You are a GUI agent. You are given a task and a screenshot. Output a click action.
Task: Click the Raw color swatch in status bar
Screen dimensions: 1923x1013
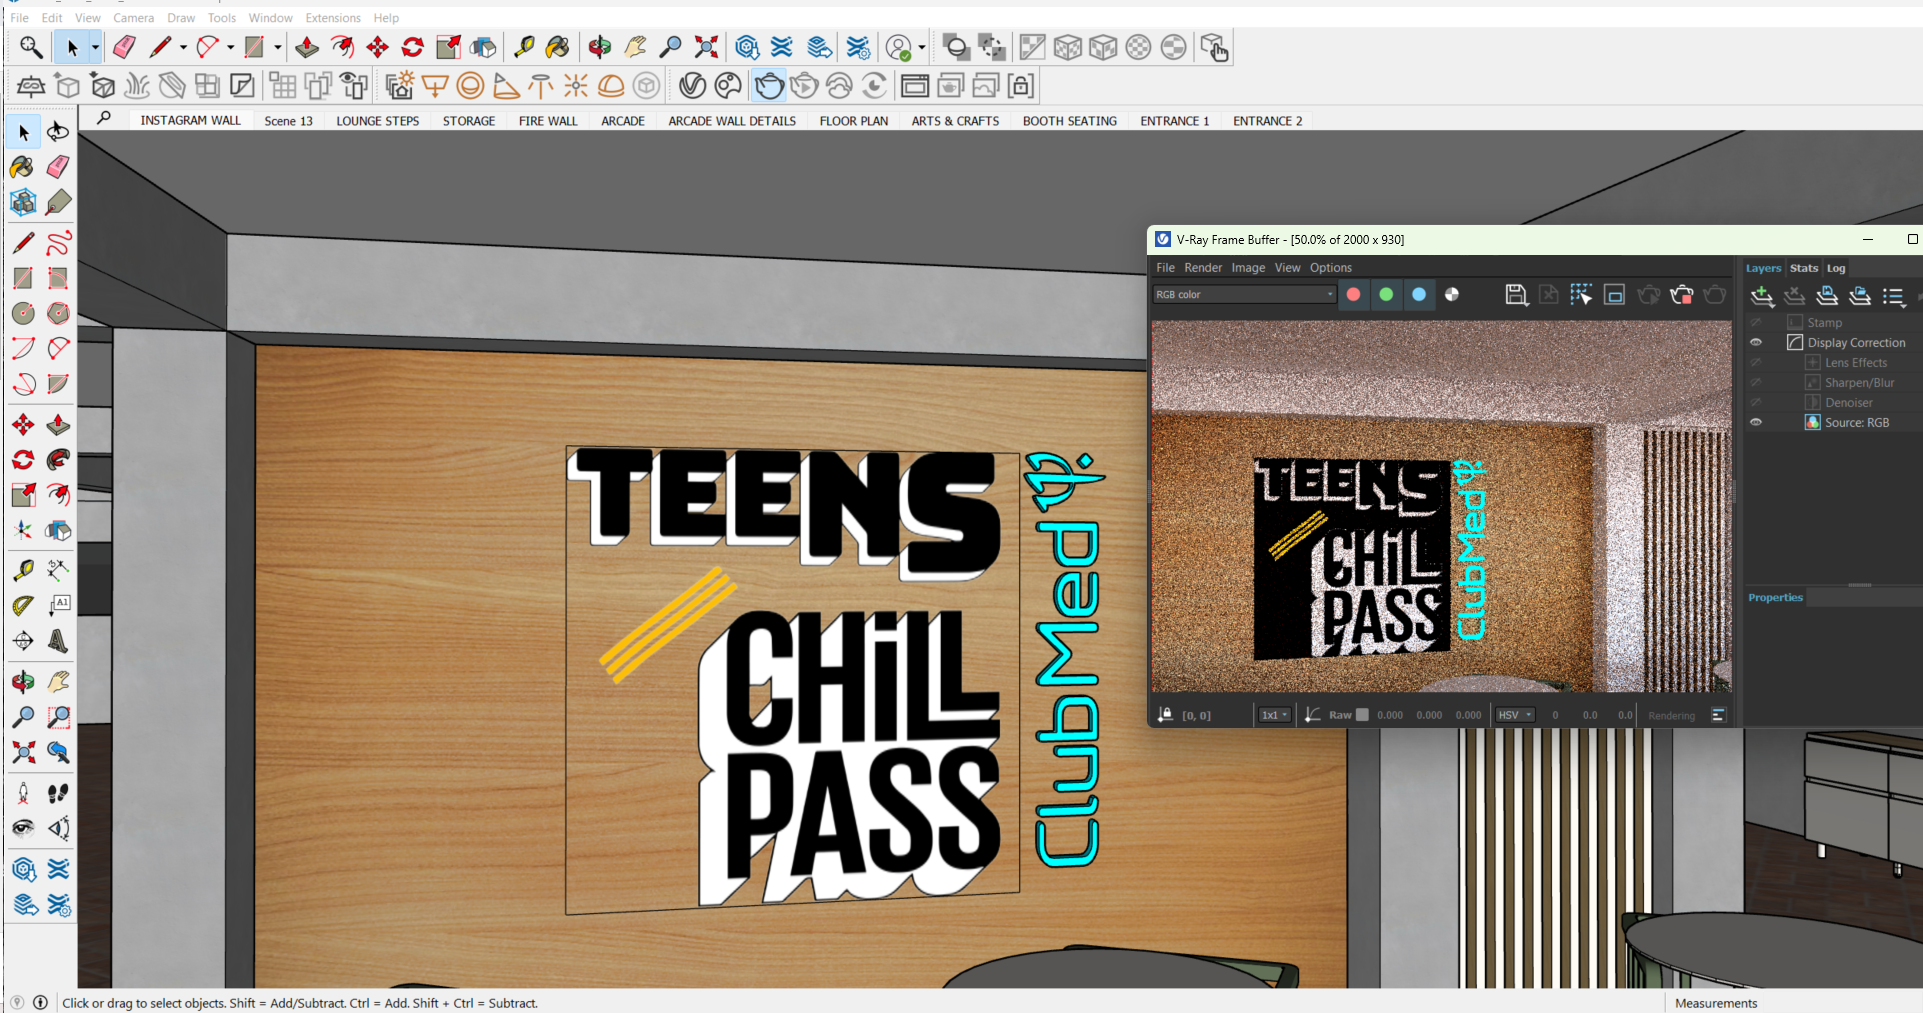(1362, 714)
